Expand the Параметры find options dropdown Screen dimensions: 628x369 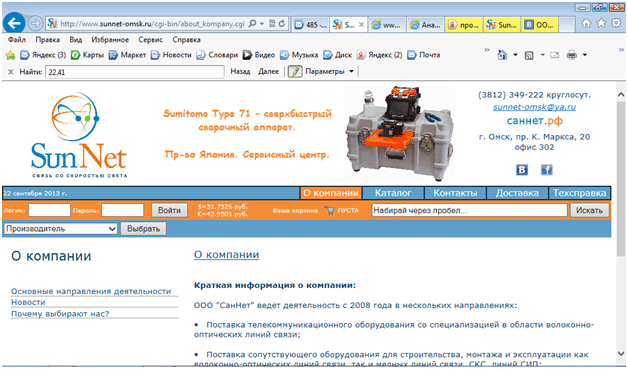coord(351,72)
